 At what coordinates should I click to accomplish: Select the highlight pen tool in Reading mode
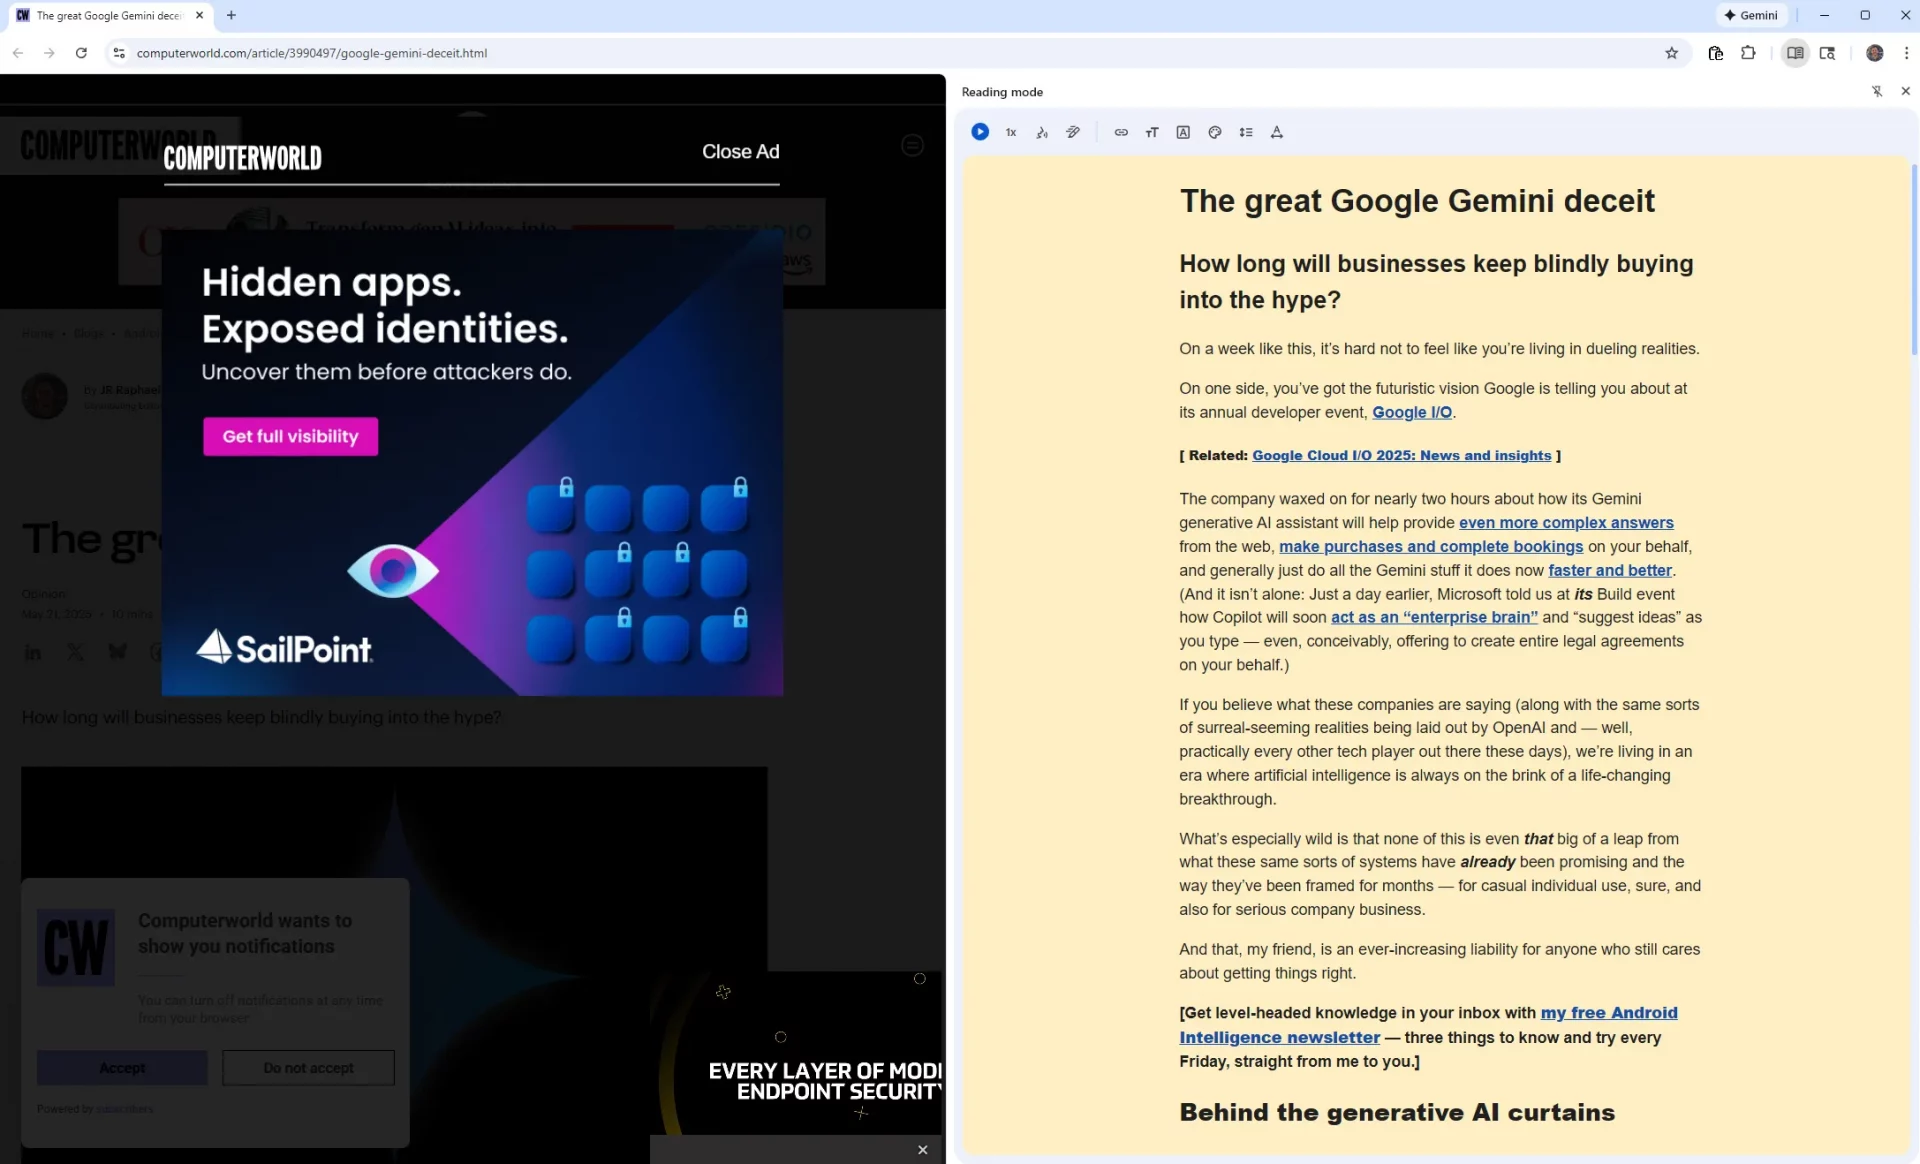point(1073,131)
